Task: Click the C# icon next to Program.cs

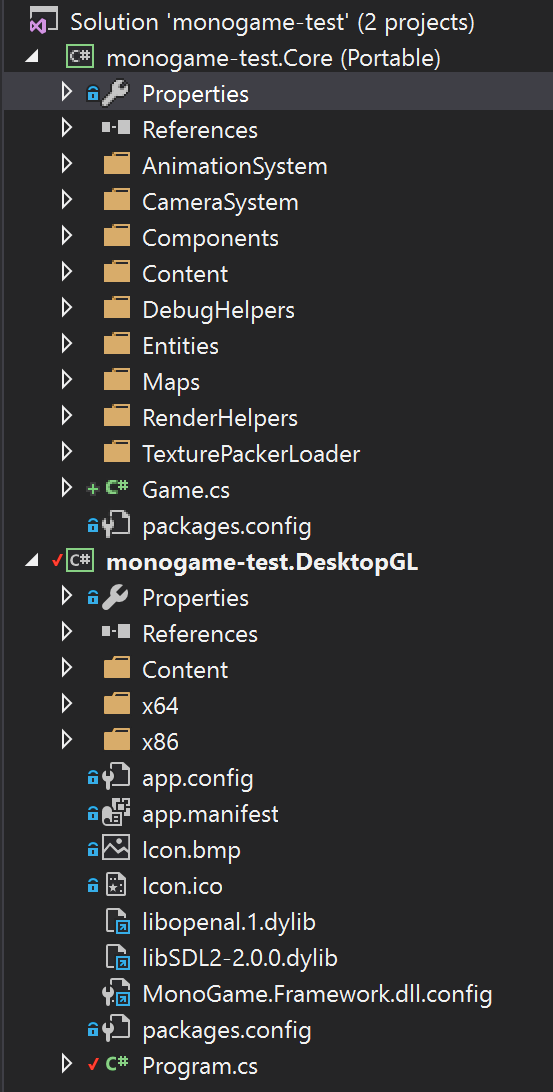Action: tap(116, 1065)
